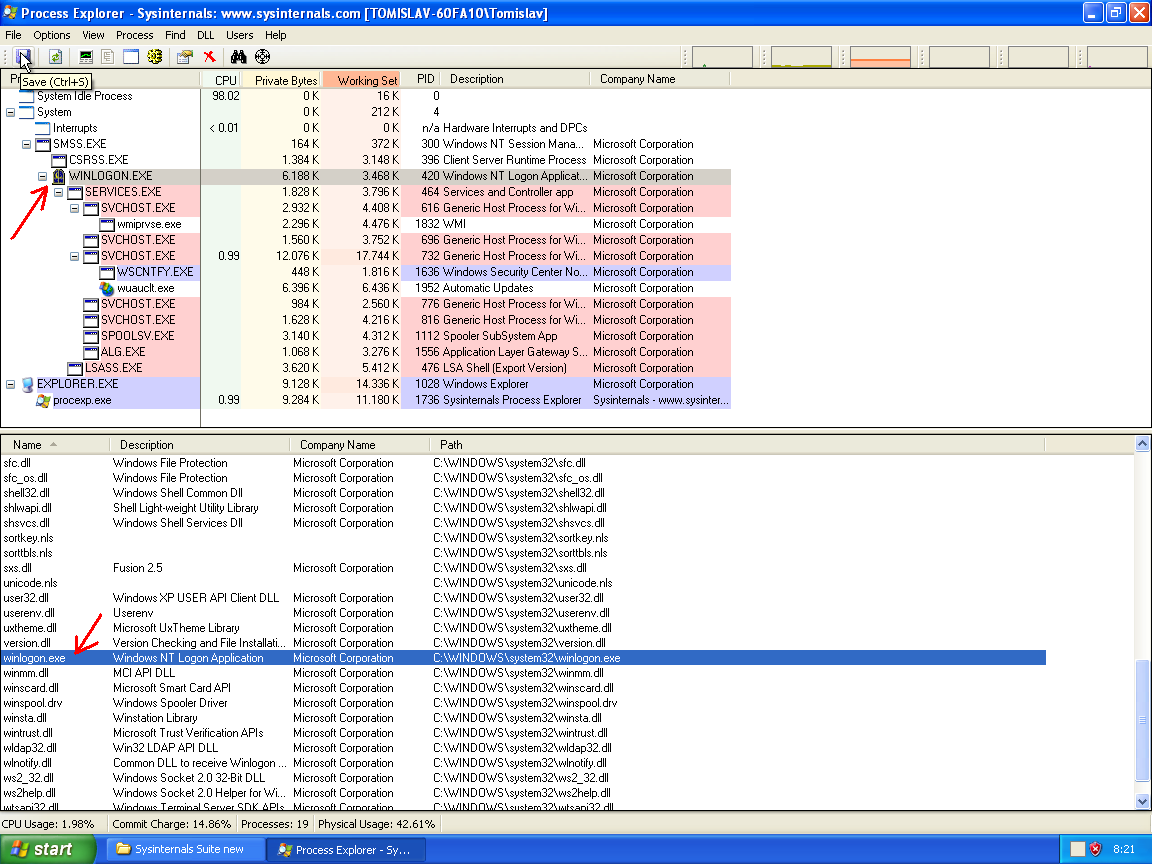Collapse the WINLOGON.EXE tree node
1152x864 pixels.
tap(43, 176)
